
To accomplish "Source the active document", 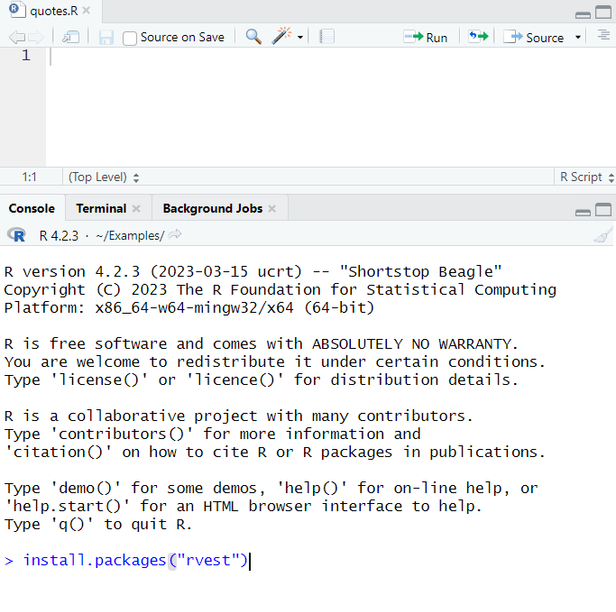I will click(x=534, y=37).
